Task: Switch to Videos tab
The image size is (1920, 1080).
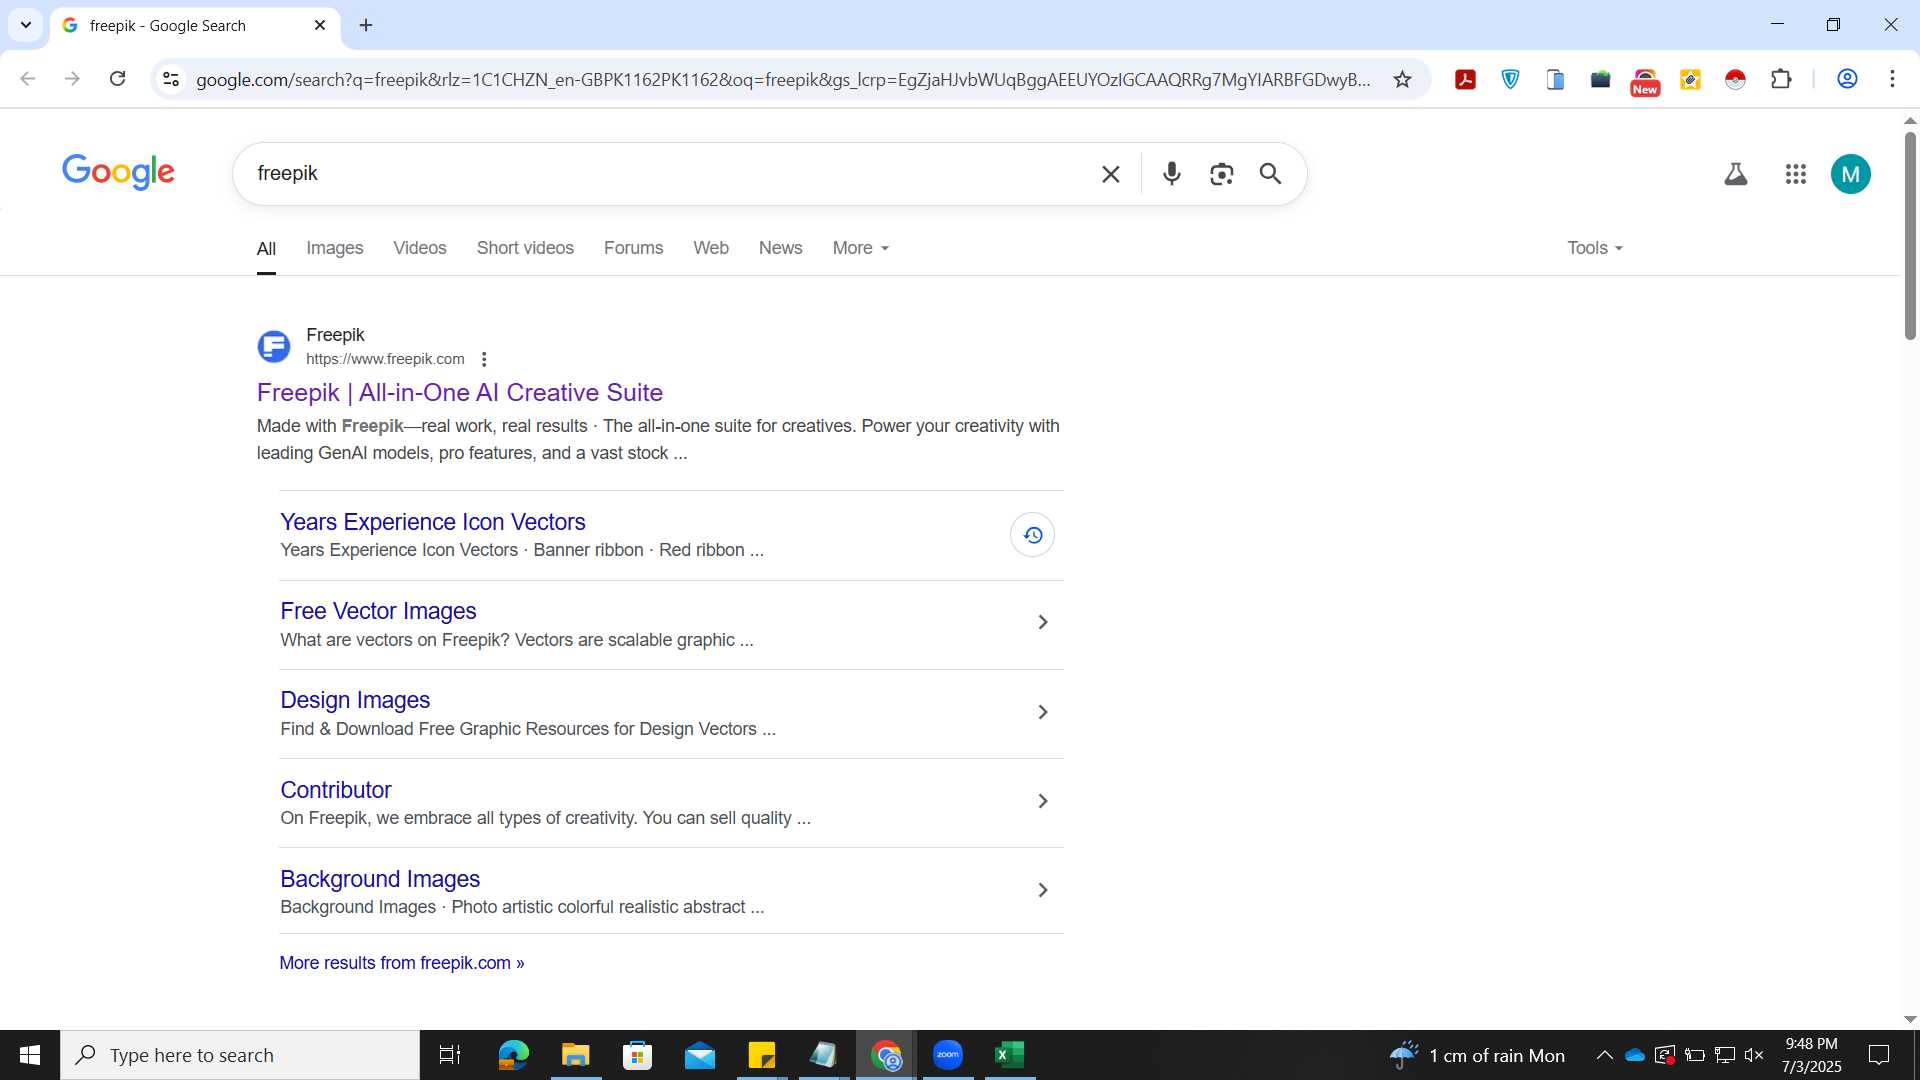Action: coord(419,248)
